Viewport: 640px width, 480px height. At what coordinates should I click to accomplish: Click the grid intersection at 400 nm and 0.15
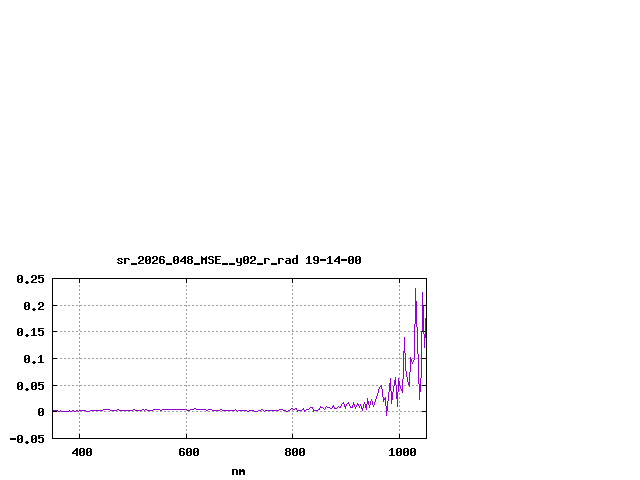tap(79, 332)
